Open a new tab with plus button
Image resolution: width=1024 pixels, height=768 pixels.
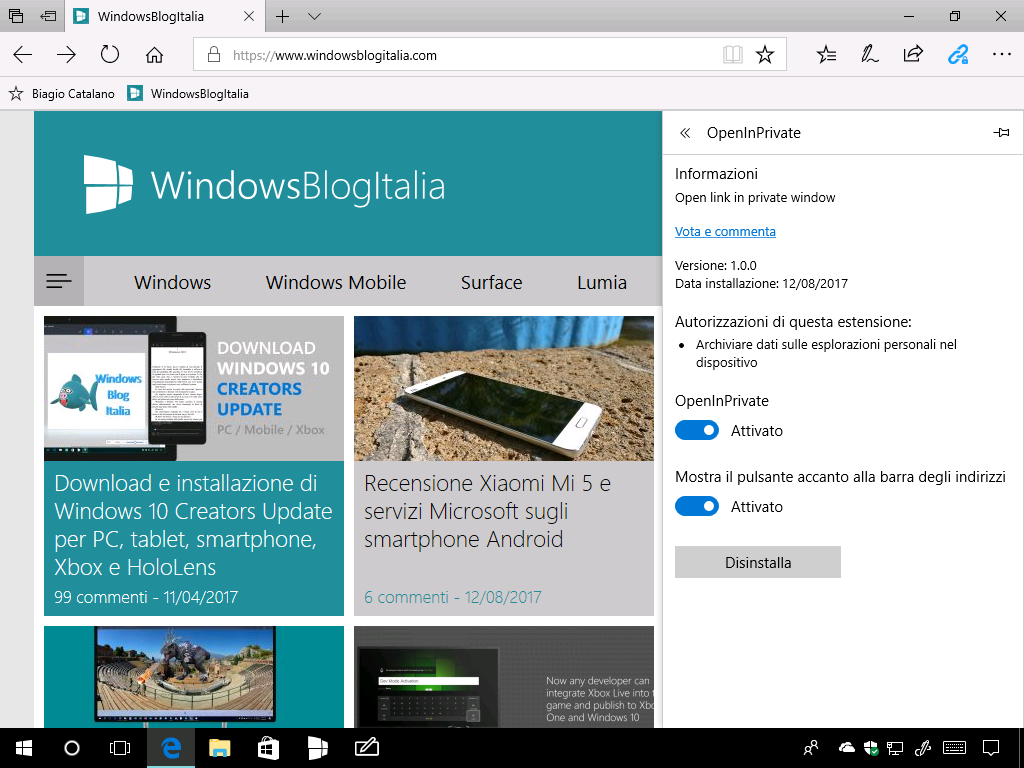[x=282, y=16]
